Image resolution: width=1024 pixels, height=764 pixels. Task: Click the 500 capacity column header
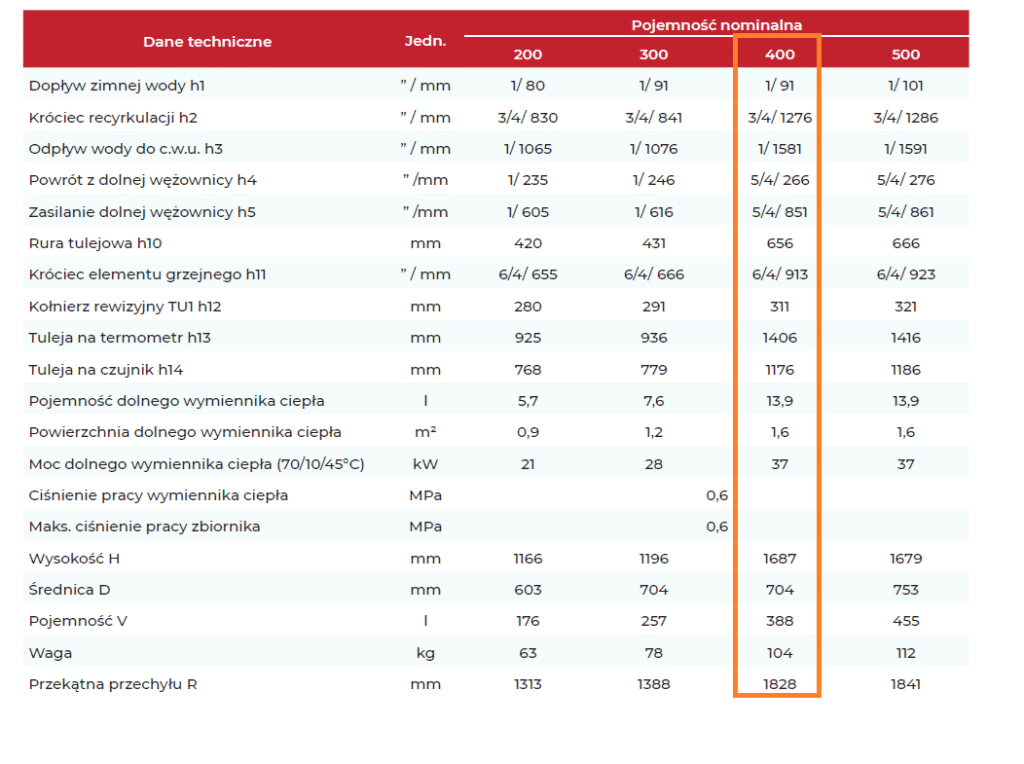[905, 54]
